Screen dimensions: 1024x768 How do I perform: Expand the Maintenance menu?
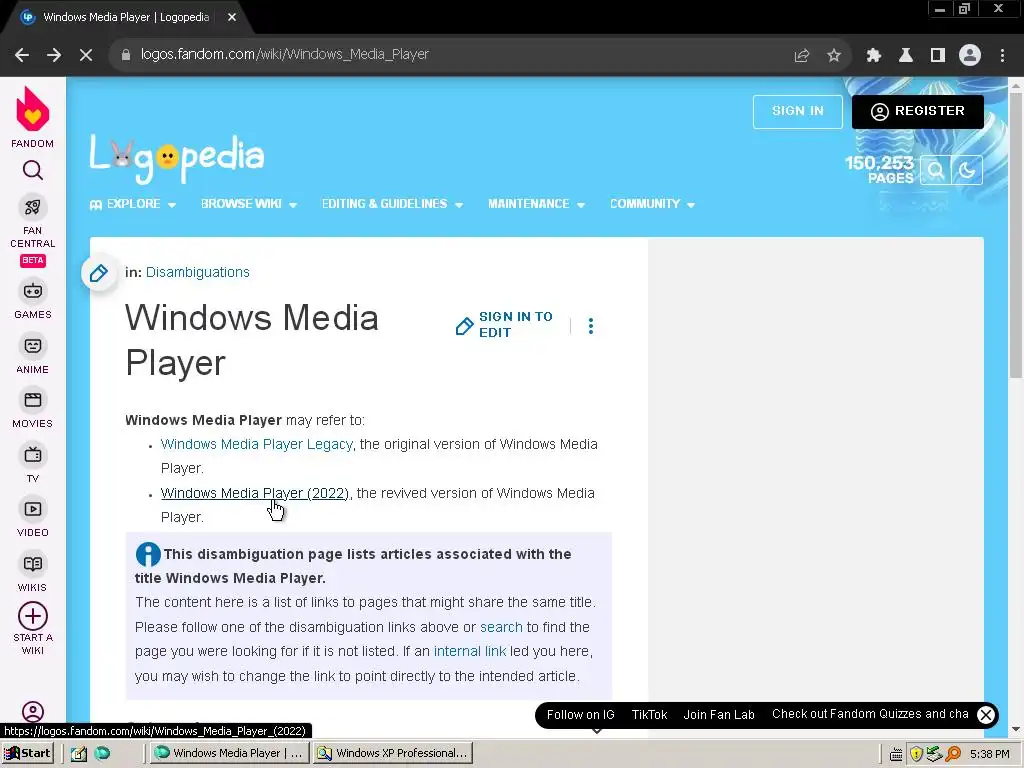coord(536,204)
